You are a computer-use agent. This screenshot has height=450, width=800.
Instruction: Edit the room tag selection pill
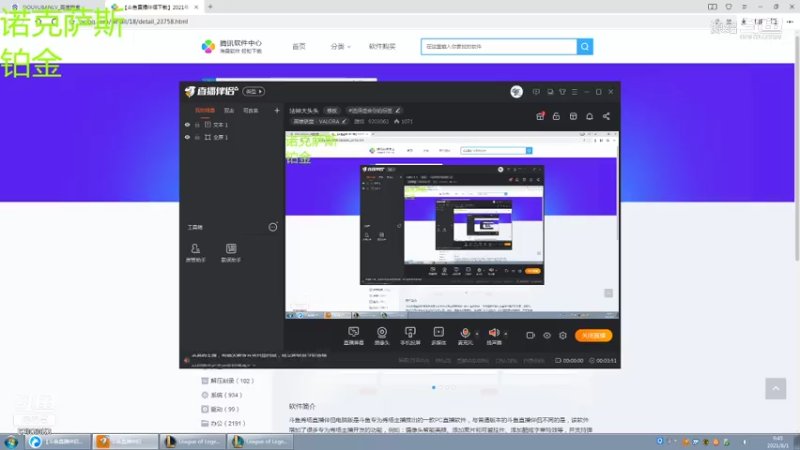pos(374,111)
